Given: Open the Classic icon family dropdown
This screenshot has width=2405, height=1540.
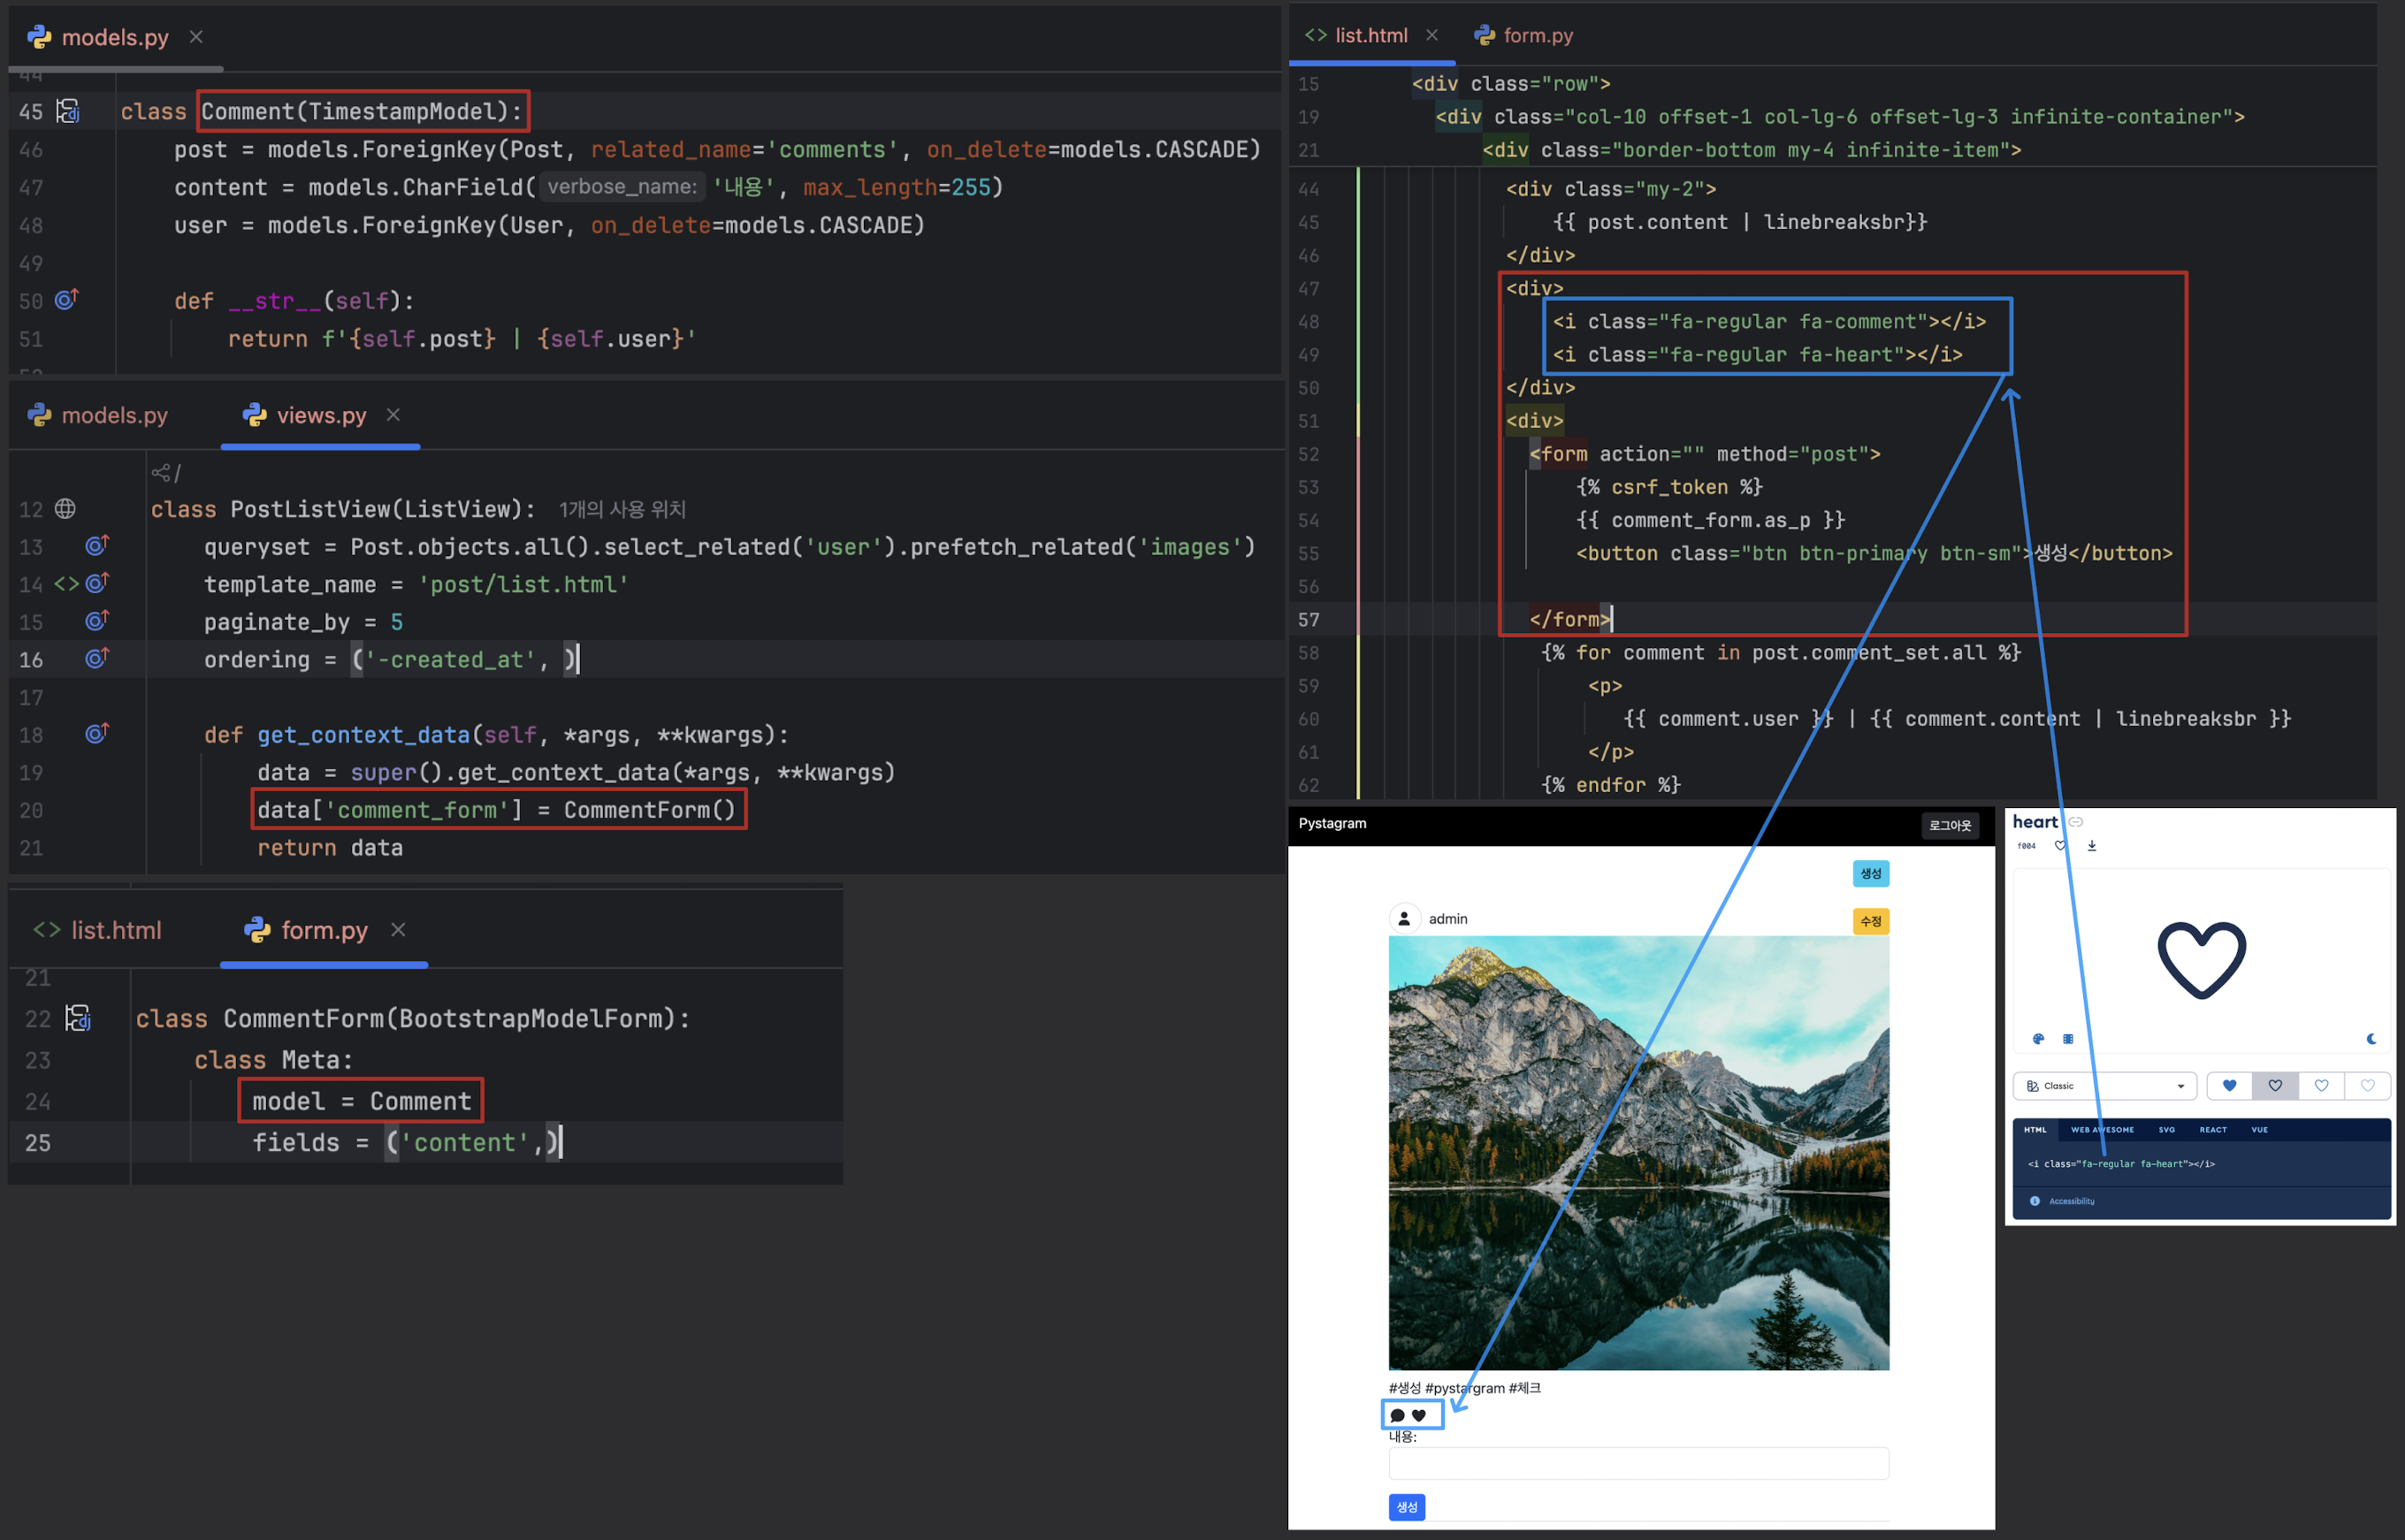Looking at the screenshot, I should point(2104,1086).
